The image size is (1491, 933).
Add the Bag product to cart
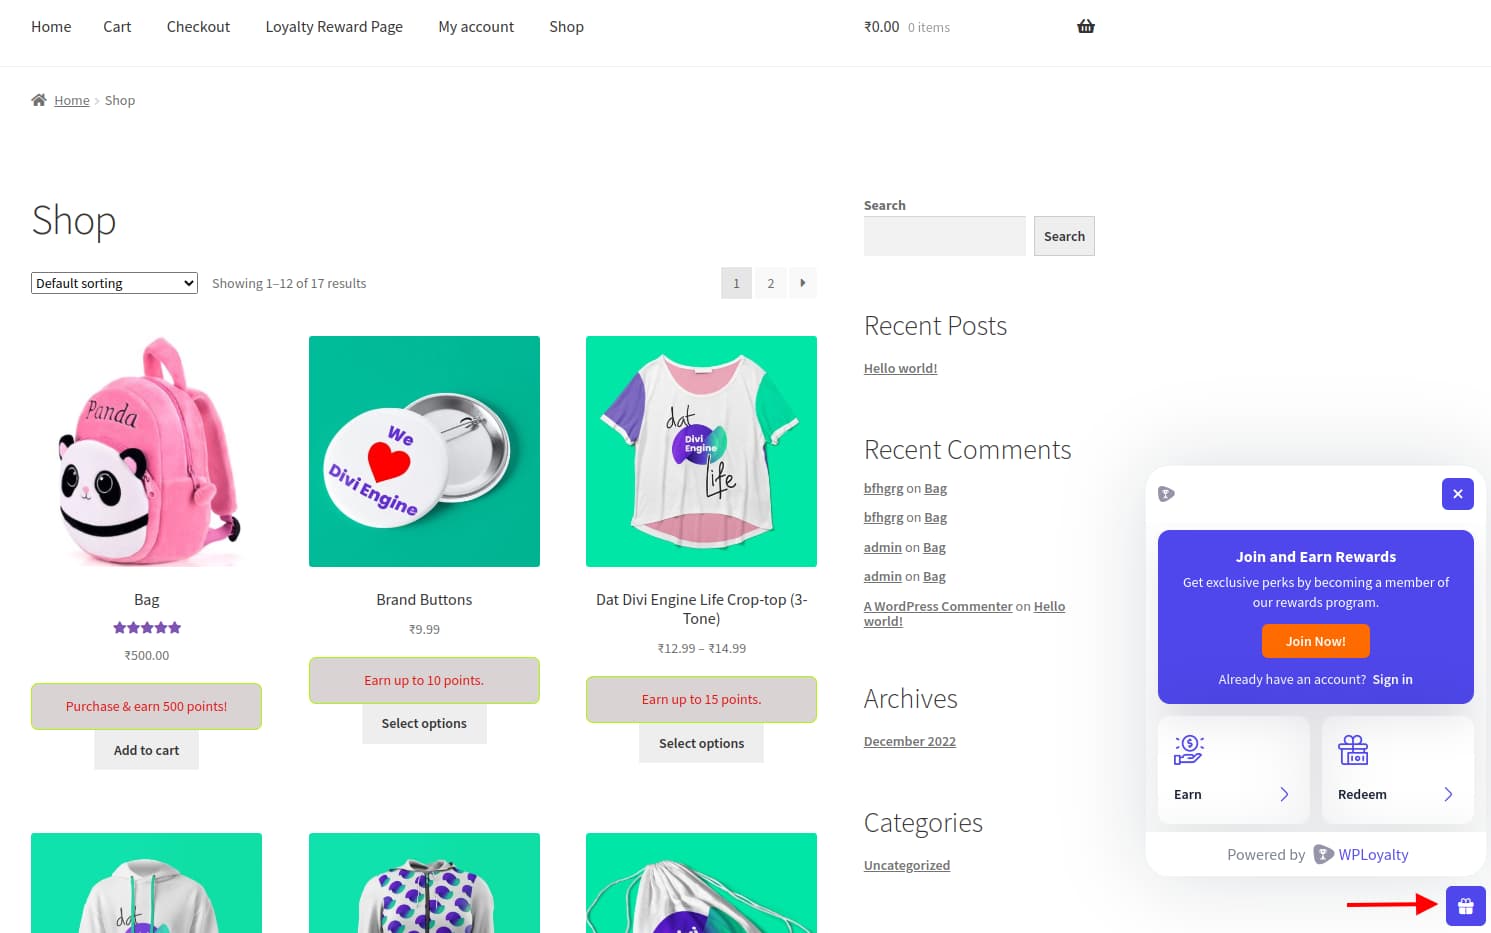tap(146, 749)
